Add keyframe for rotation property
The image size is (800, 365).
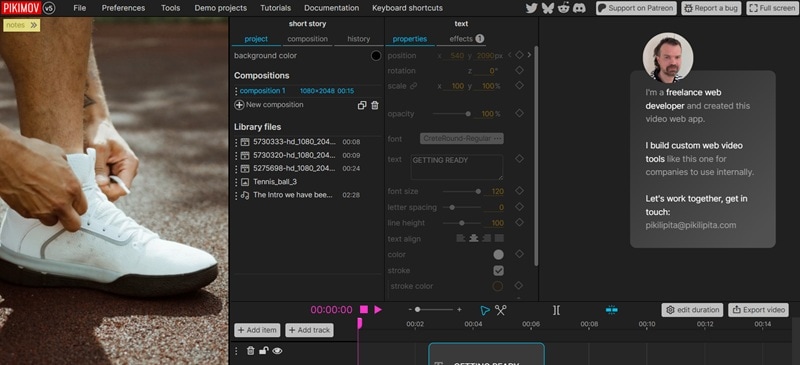point(519,70)
